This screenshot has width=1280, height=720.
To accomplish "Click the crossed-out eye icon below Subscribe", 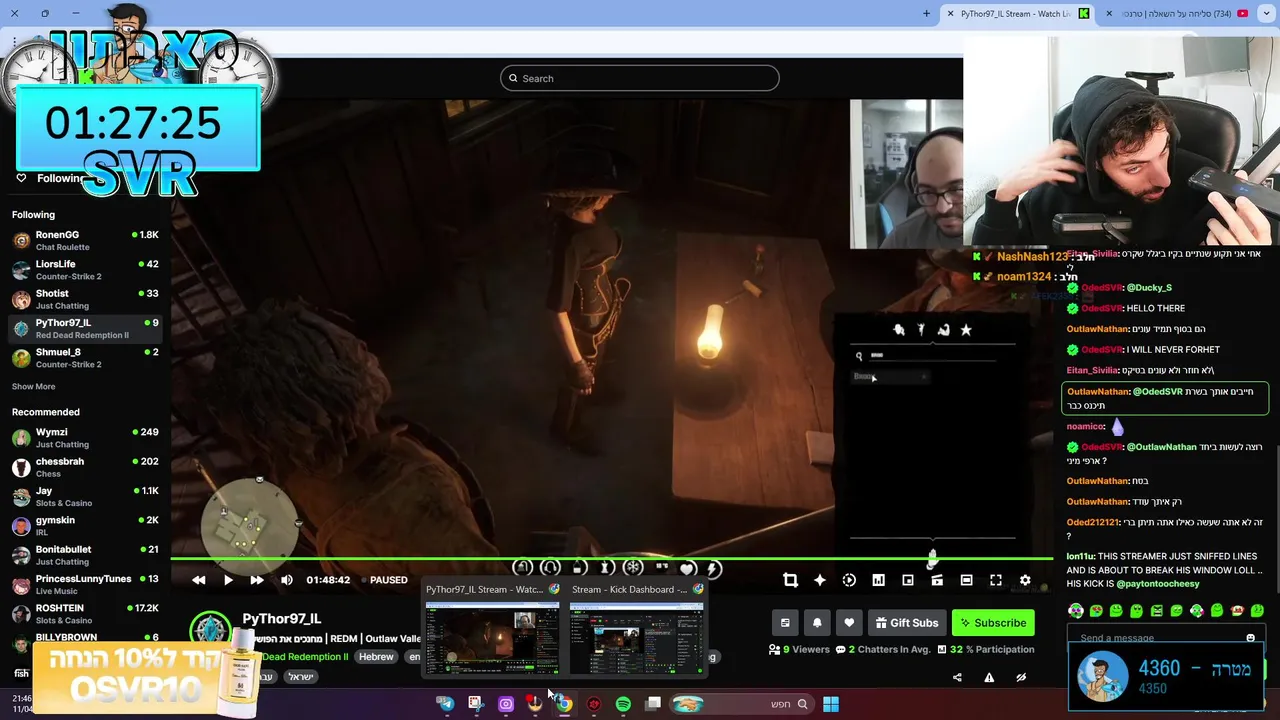I will tap(1021, 677).
